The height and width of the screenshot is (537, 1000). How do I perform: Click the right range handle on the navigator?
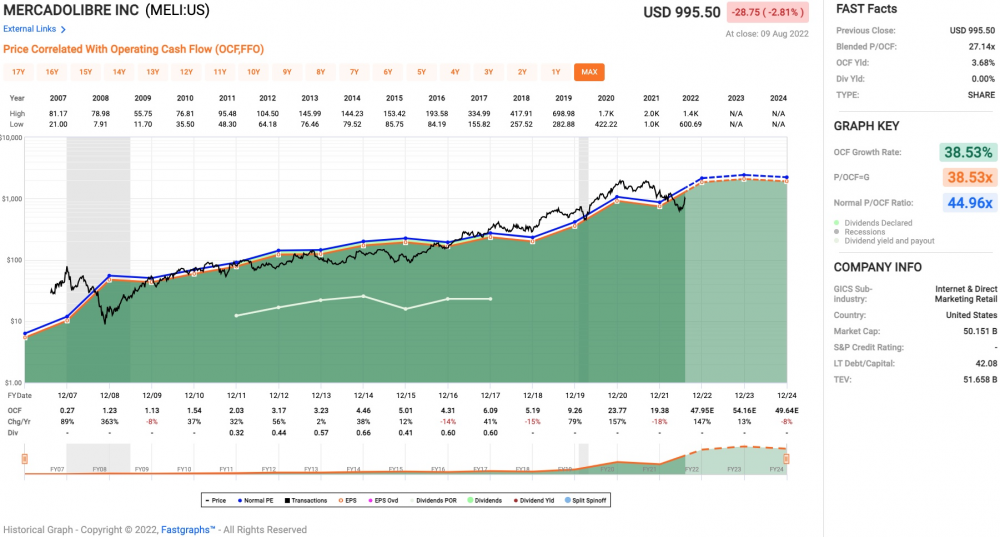[x=786, y=459]
